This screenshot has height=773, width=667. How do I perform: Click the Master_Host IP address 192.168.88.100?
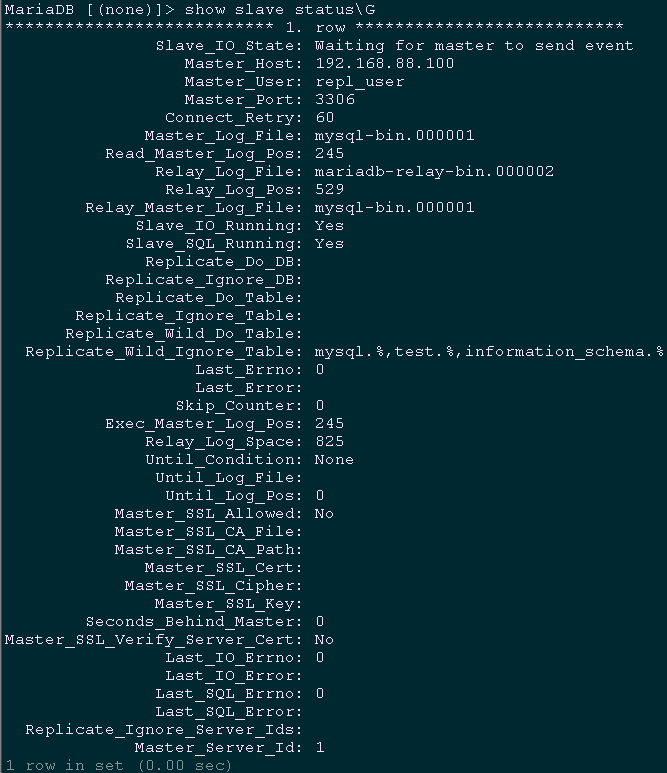click(384, 63)
